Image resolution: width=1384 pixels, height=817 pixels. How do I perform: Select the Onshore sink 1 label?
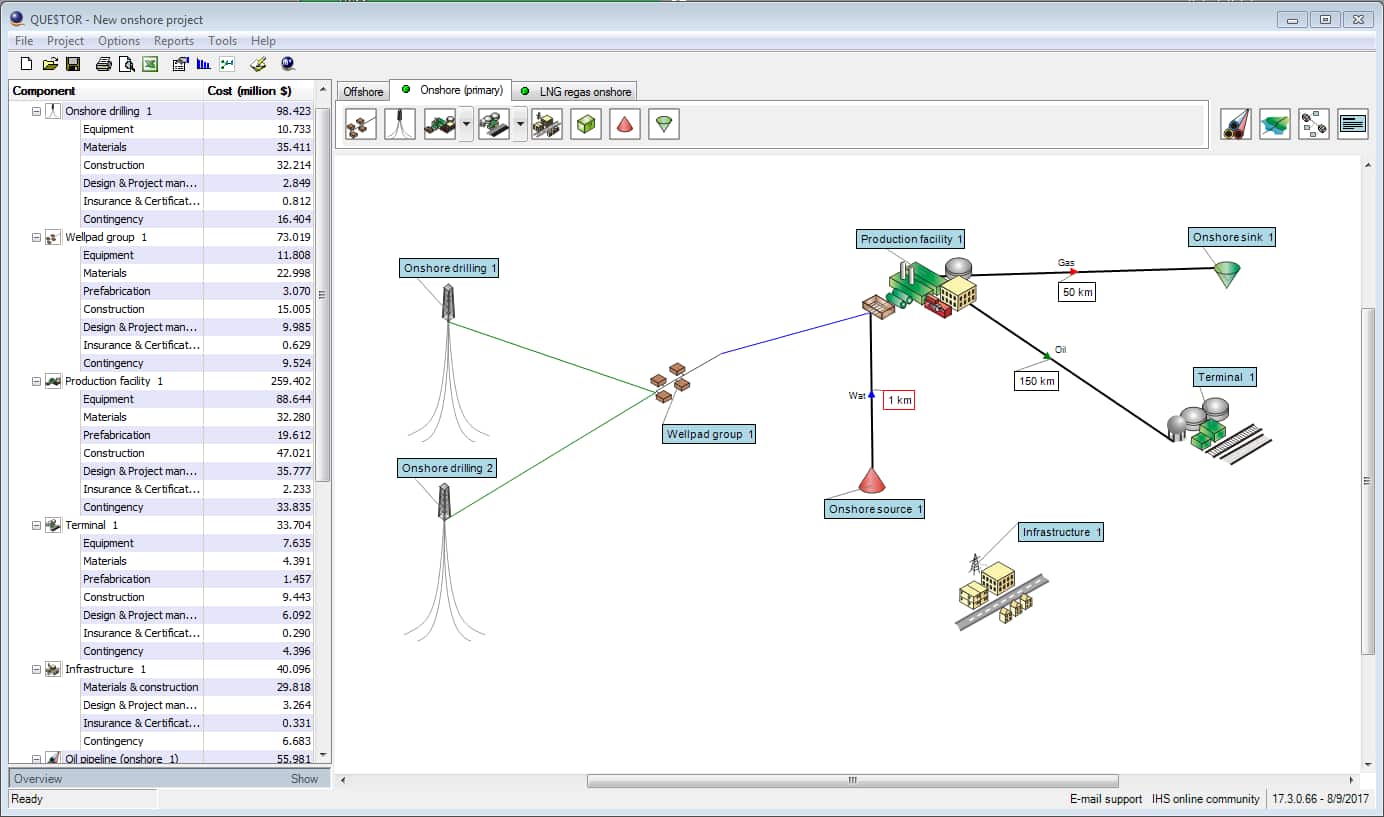pyautogui.click(x=1233, y=237)
